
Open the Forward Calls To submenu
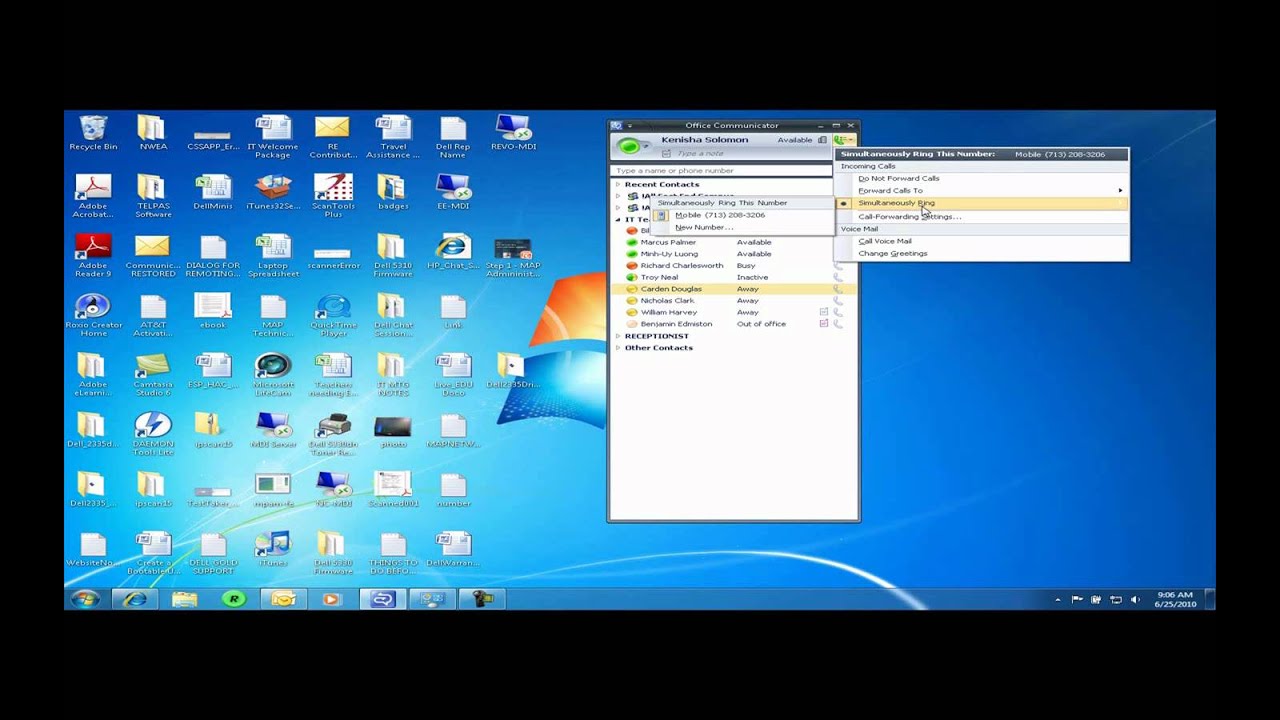pyautogui.click(x=890, y=190)
